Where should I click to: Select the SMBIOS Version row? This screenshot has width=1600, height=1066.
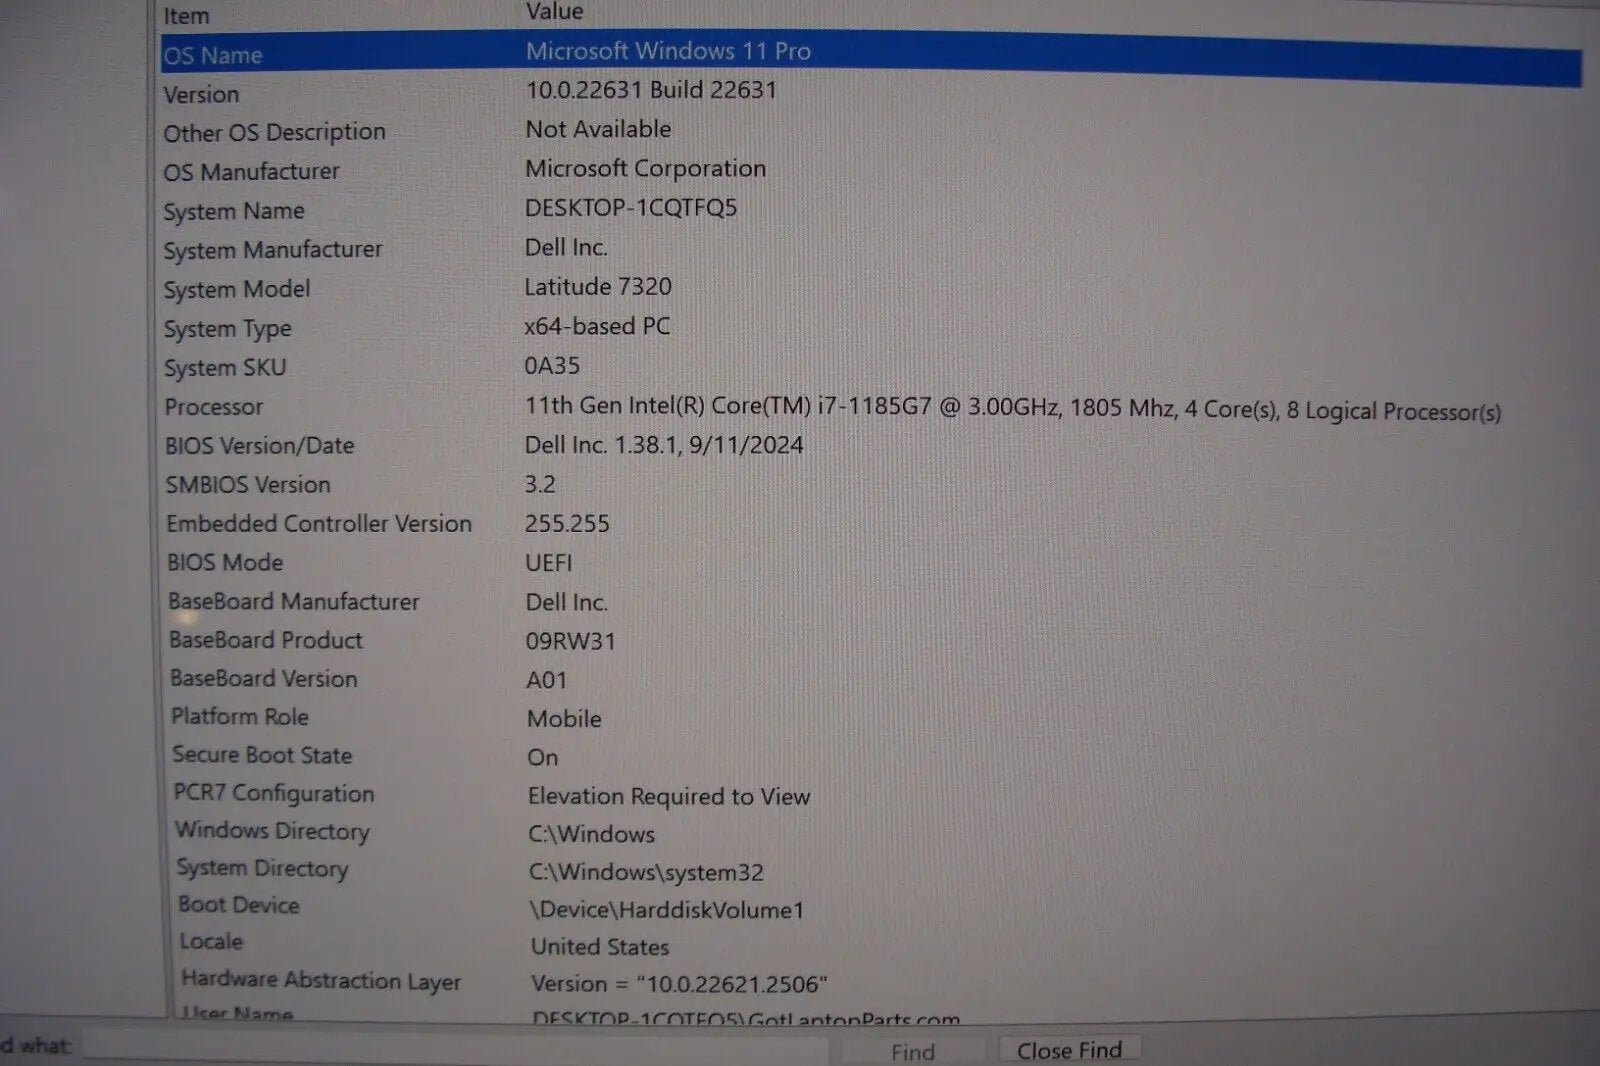point(248,485)
